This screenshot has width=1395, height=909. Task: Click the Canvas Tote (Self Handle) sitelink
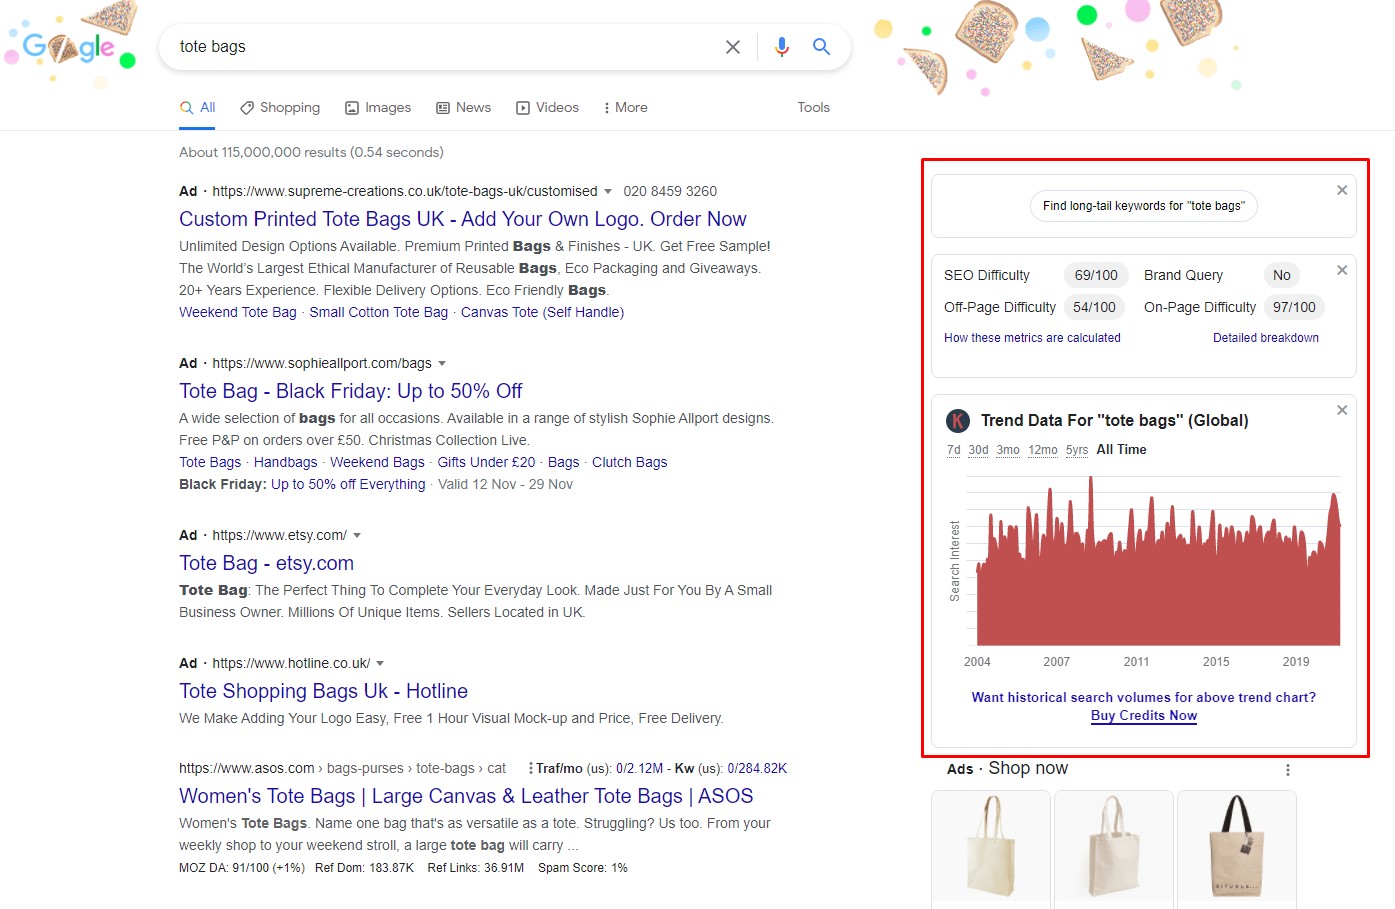click(x=542, y=312)
